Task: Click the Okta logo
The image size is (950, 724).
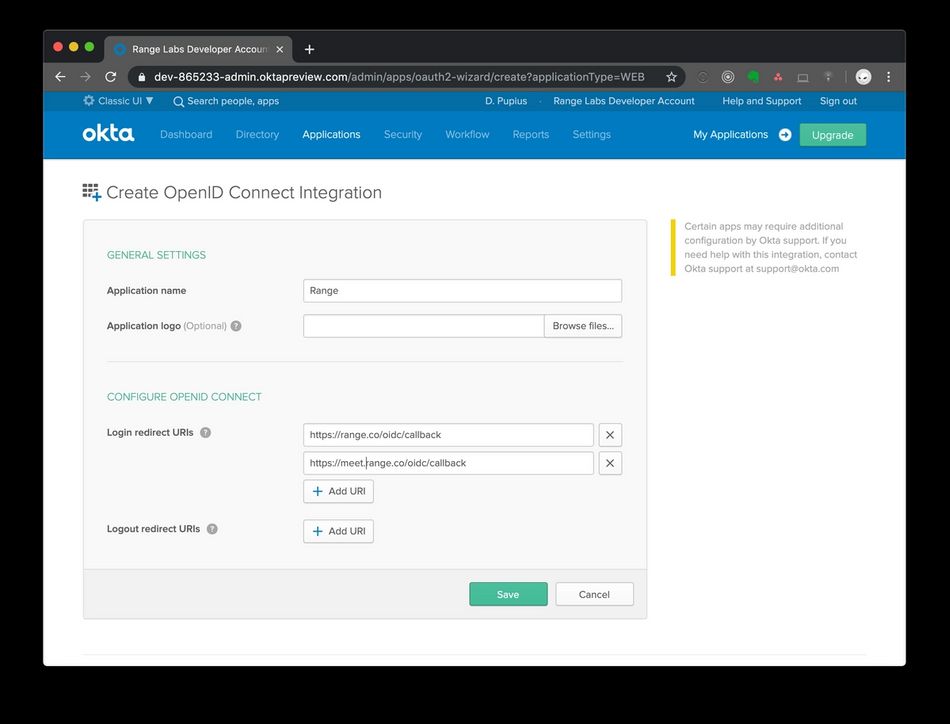Action: [108, 133]
